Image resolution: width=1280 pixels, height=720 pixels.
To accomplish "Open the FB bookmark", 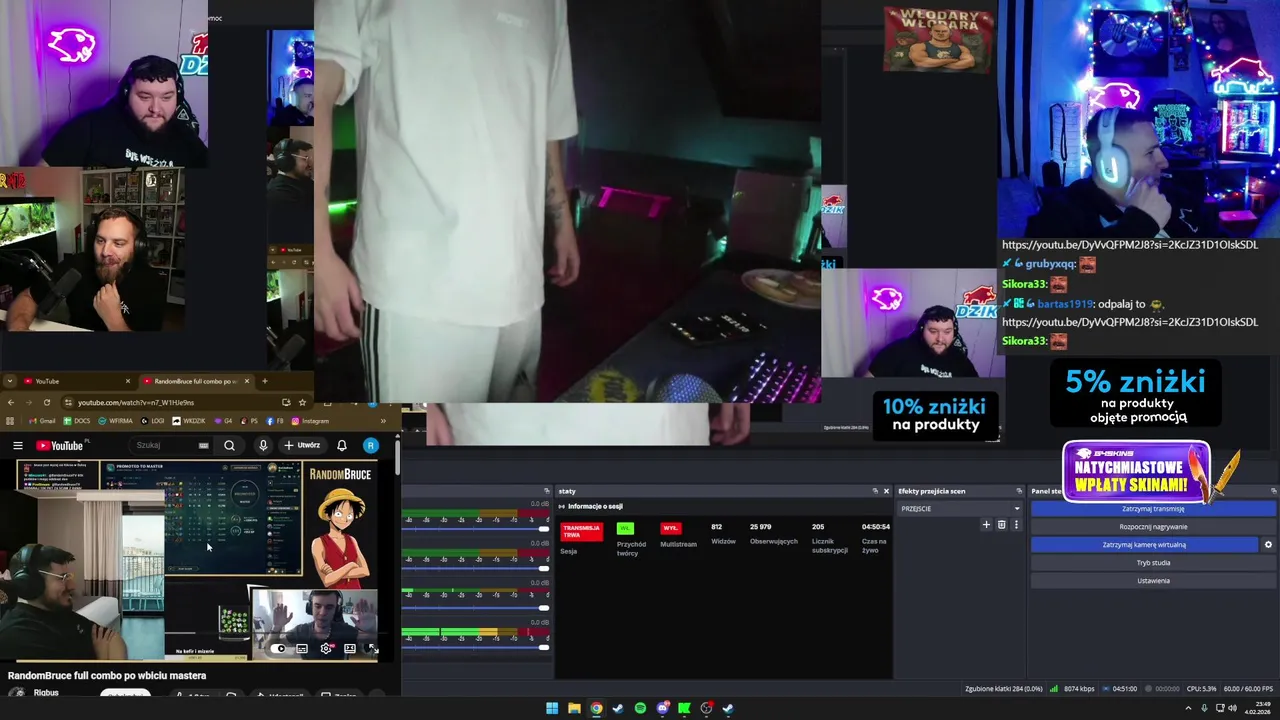I will [276, 421].
